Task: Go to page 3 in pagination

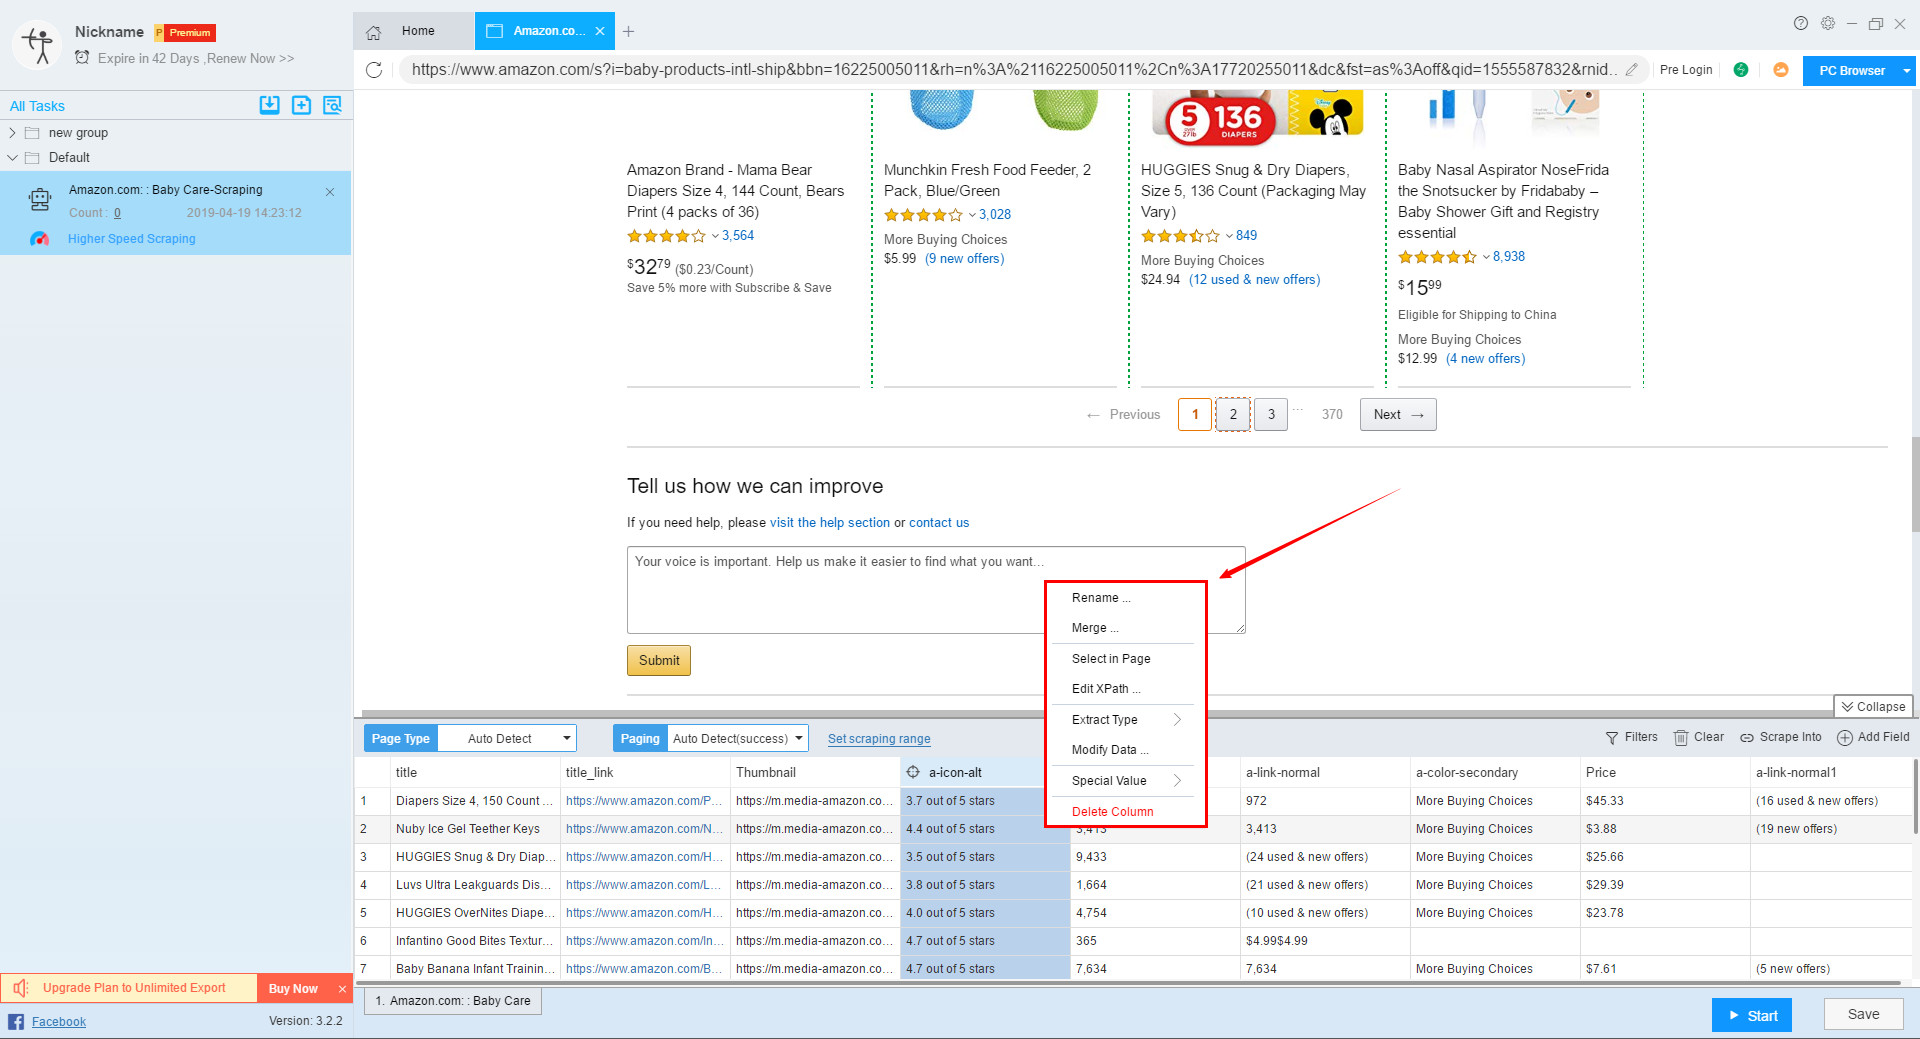Action: (x=1271, y=415)
